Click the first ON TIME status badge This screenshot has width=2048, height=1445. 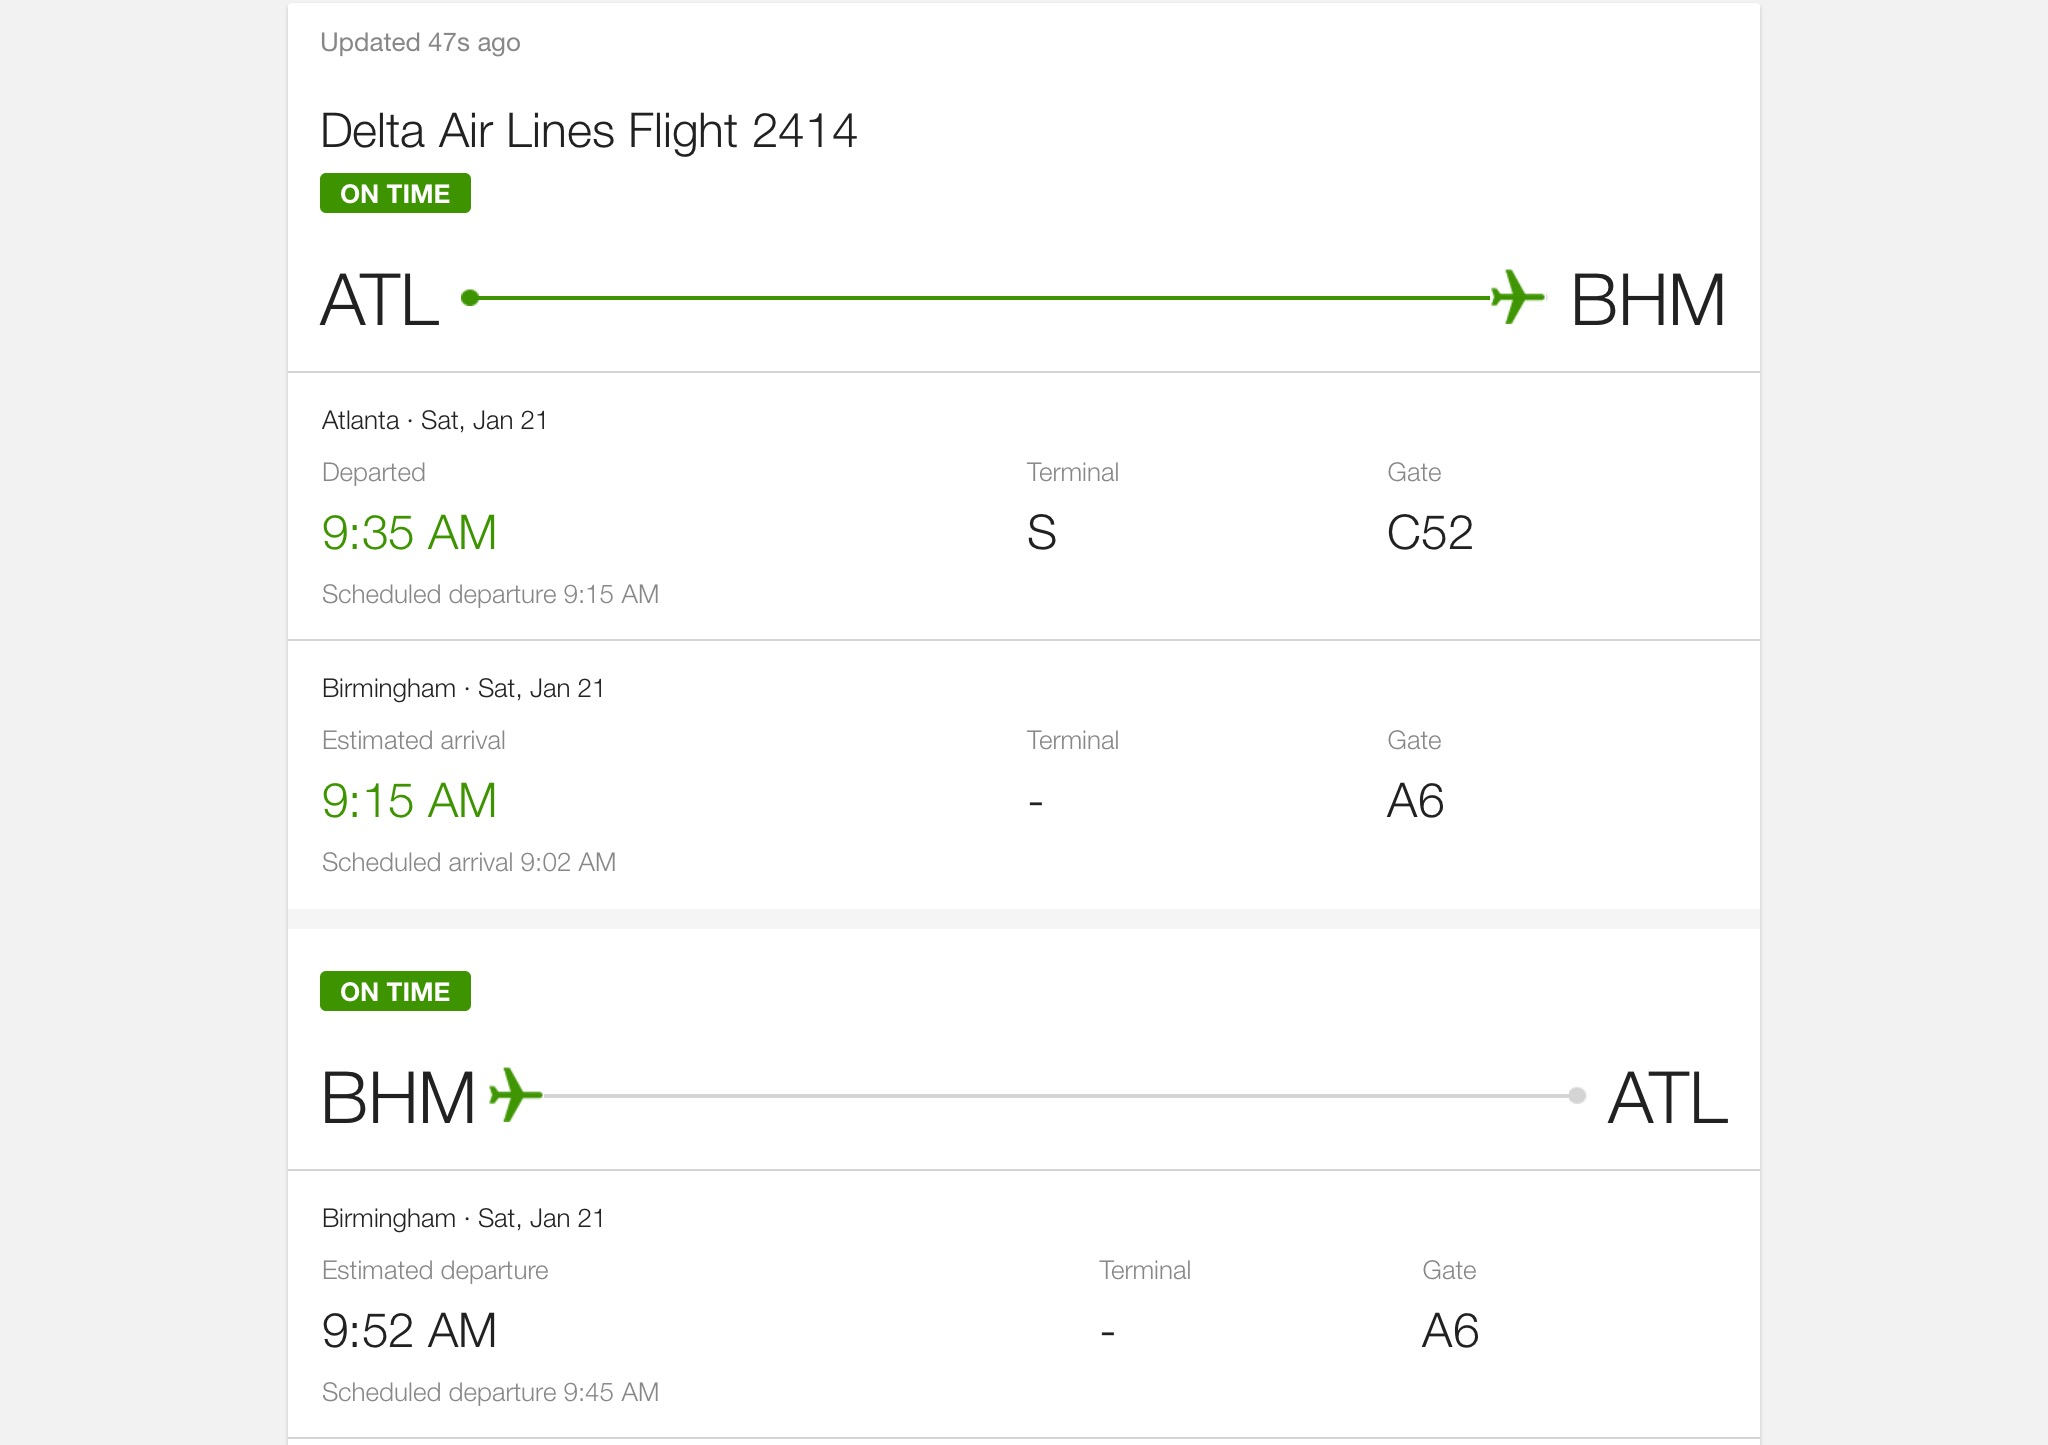point(395,193)
